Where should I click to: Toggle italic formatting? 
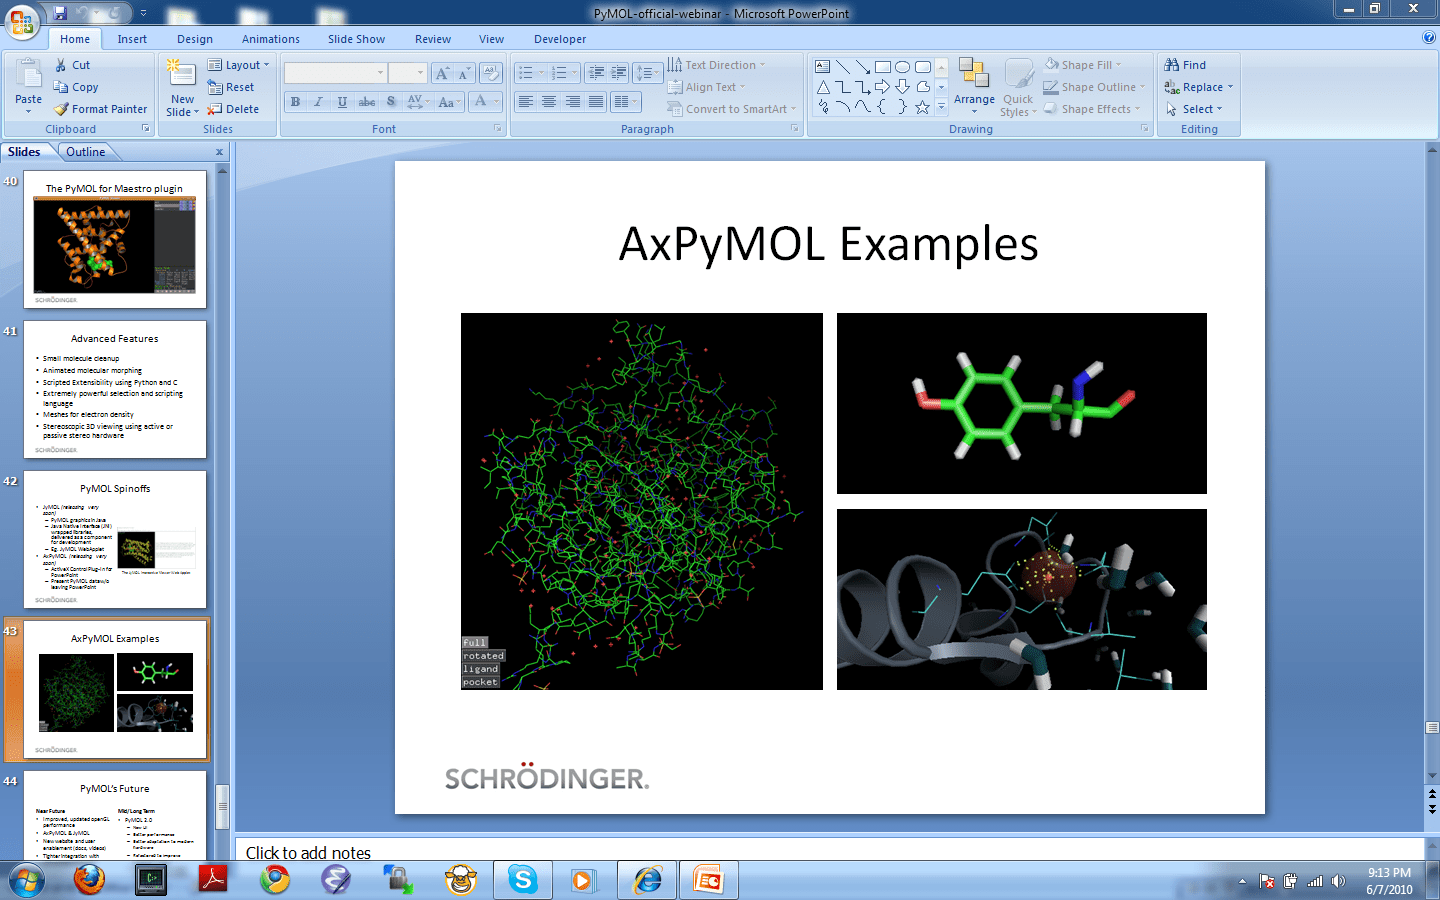[x=318, y=101]
